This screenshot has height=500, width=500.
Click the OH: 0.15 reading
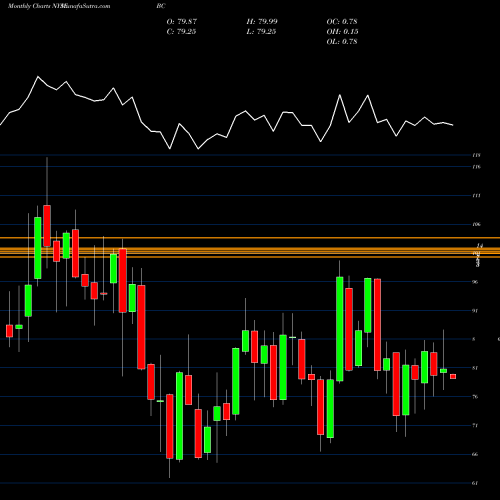tap(342, 32)
